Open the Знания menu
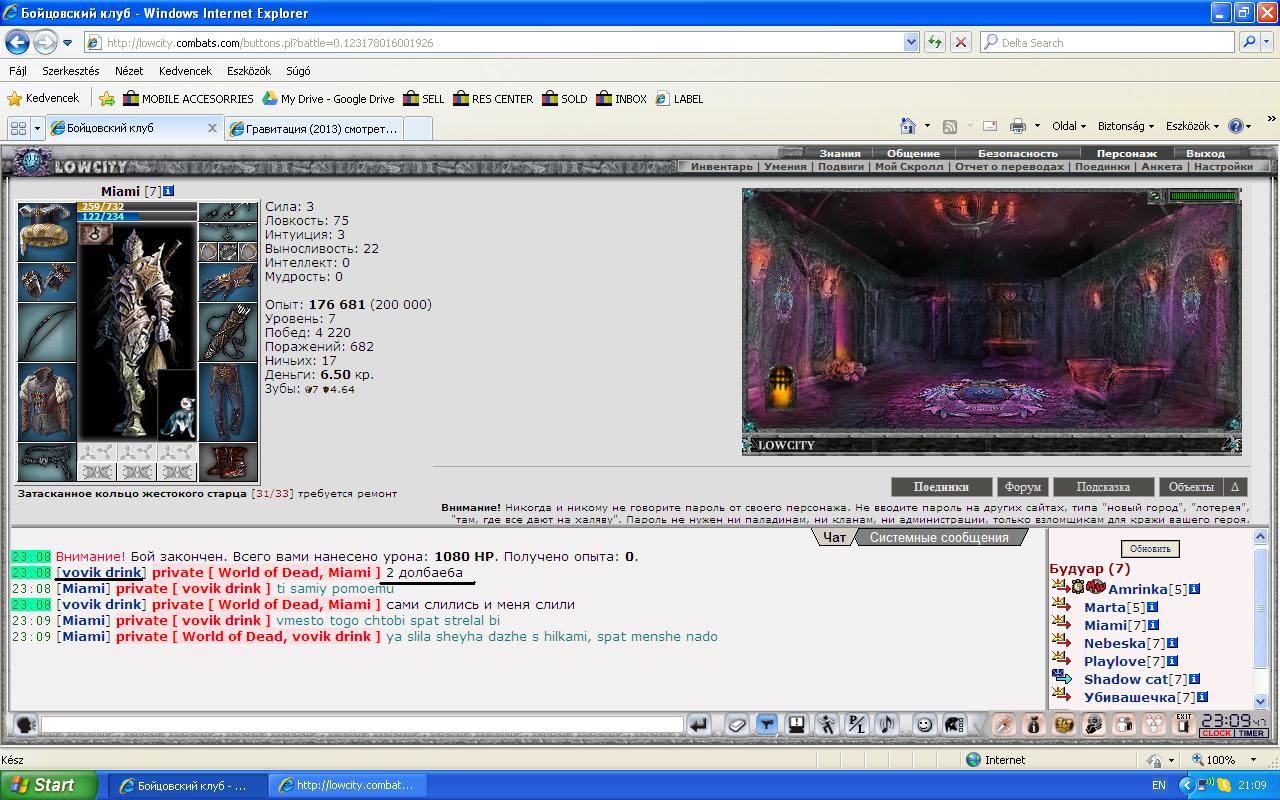The width and height of the screenshot is (1280, 800). point(840,153)
